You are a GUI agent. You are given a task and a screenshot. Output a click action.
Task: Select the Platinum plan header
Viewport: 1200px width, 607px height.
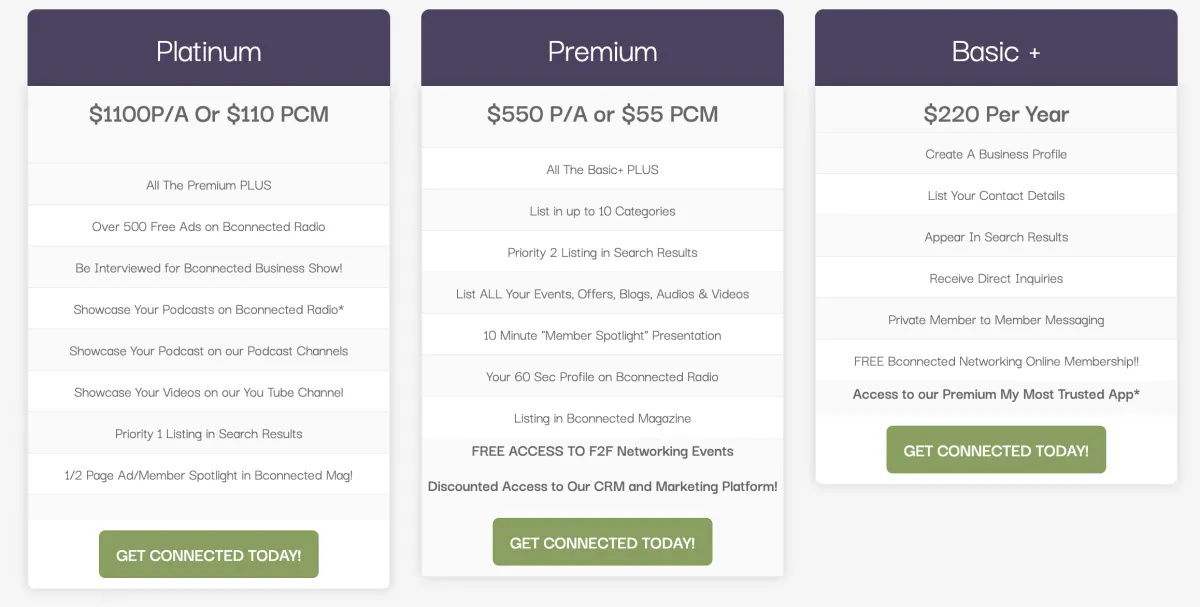point(208,51)
